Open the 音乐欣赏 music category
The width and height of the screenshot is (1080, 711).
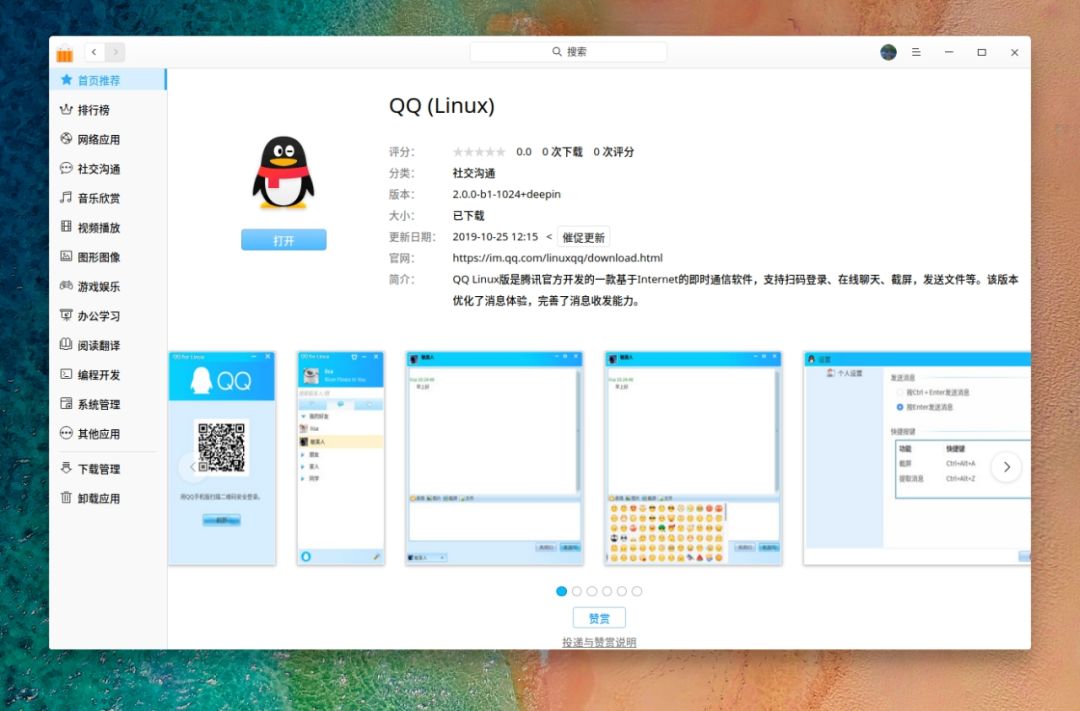[93, 198]
